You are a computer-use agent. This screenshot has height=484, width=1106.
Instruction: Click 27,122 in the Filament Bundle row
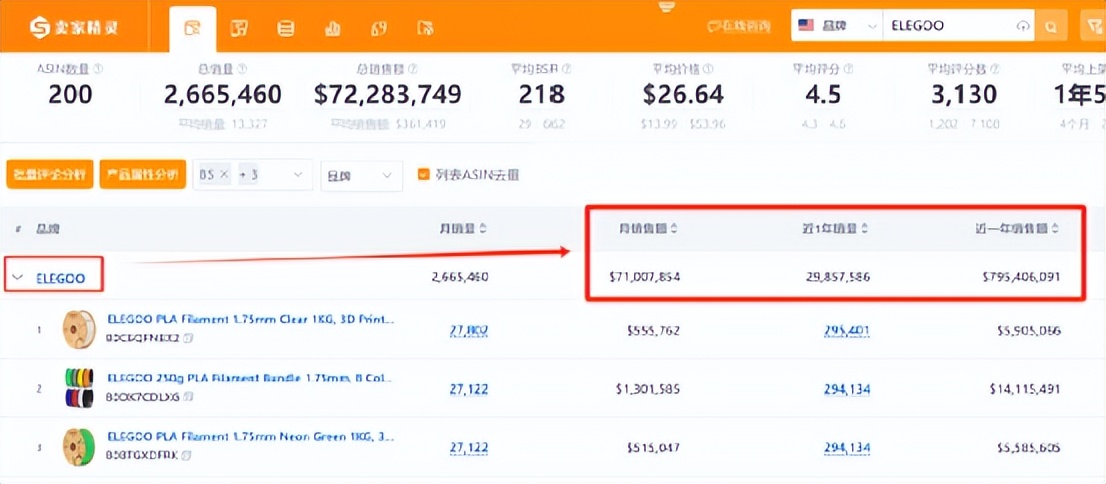pos(468,389)
